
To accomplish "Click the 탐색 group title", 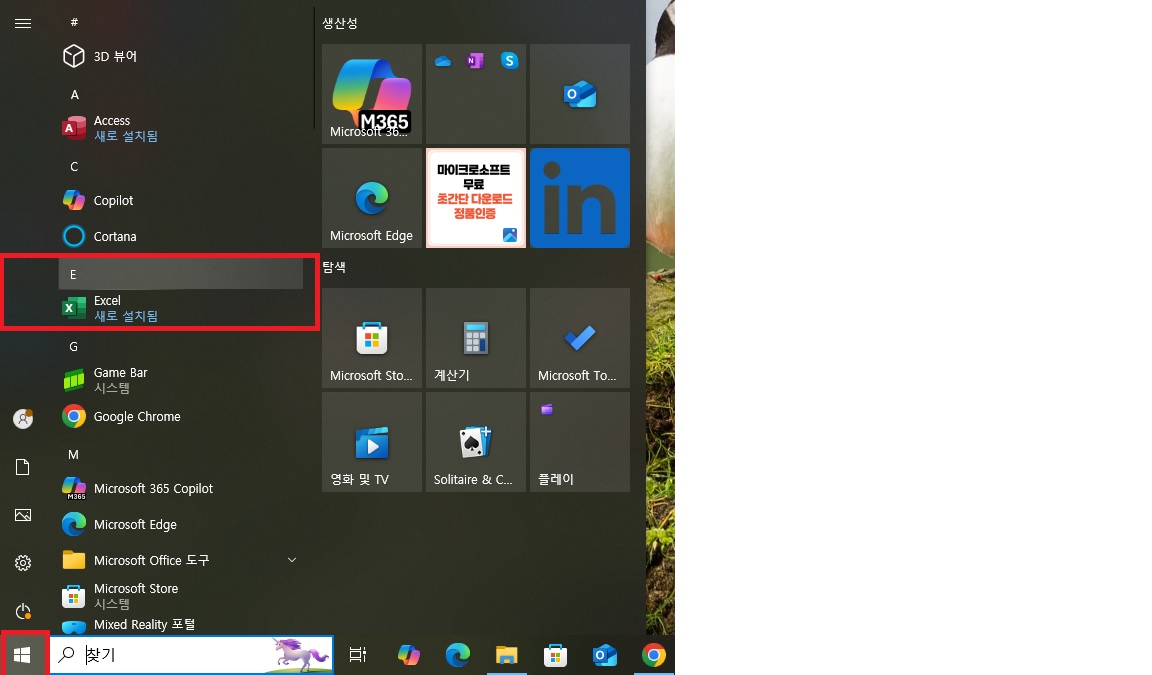I will coord(334,267).
